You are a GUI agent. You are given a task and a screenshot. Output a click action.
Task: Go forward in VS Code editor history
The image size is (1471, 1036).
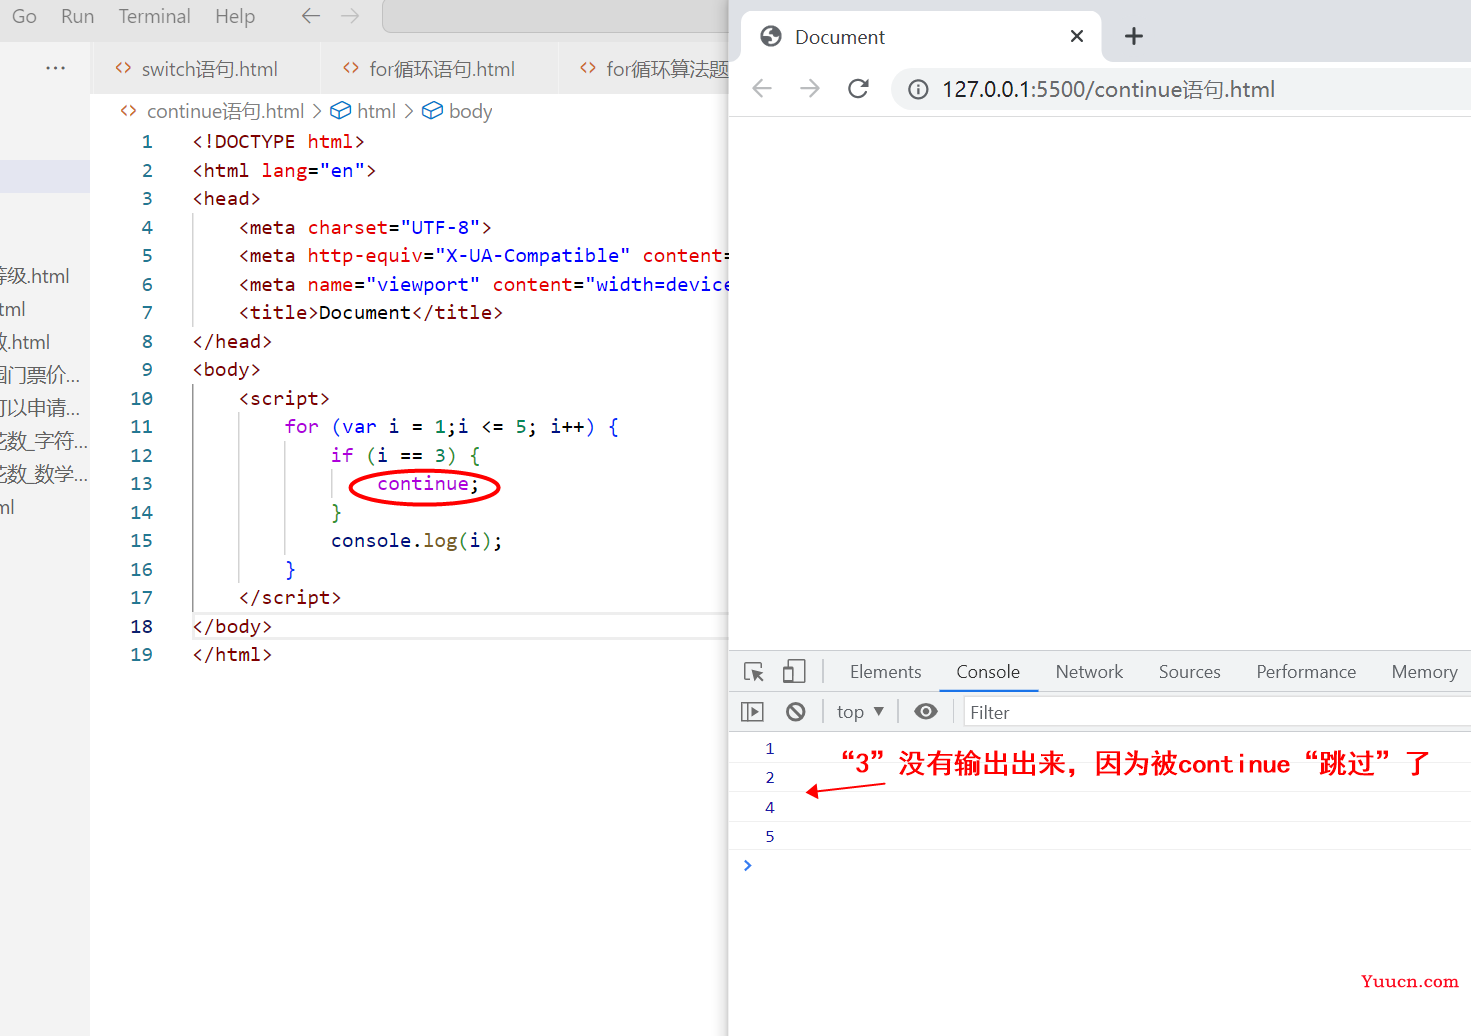coord(350,16)
